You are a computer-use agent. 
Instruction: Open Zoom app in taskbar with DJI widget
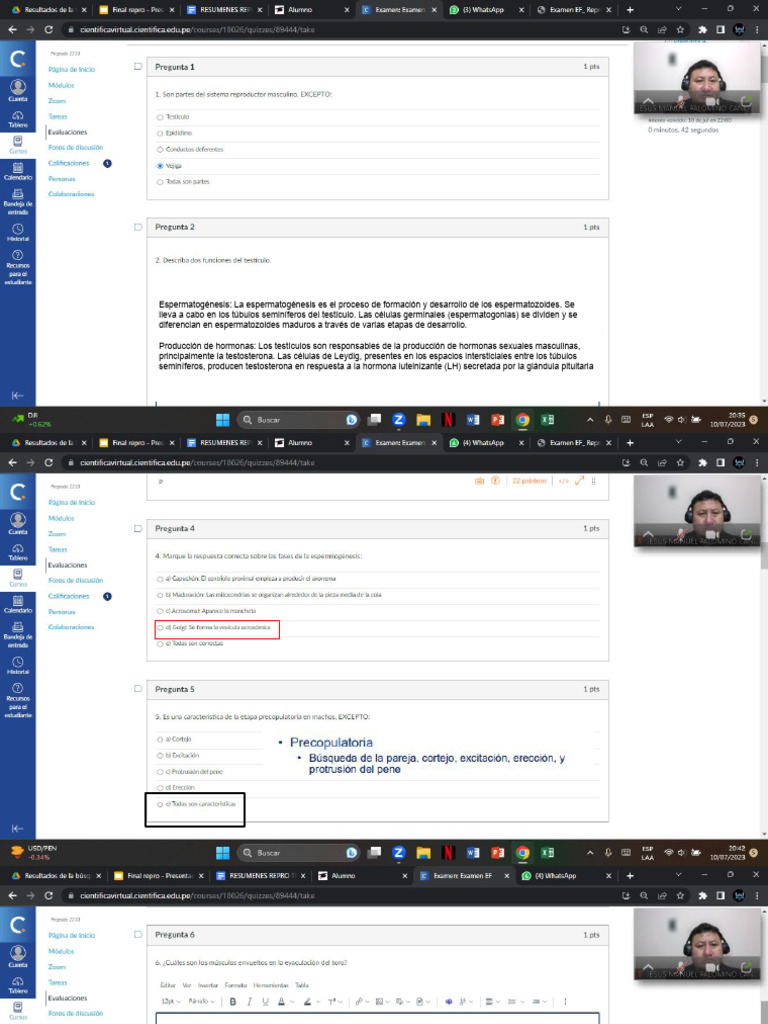click(x=398, y=419)
